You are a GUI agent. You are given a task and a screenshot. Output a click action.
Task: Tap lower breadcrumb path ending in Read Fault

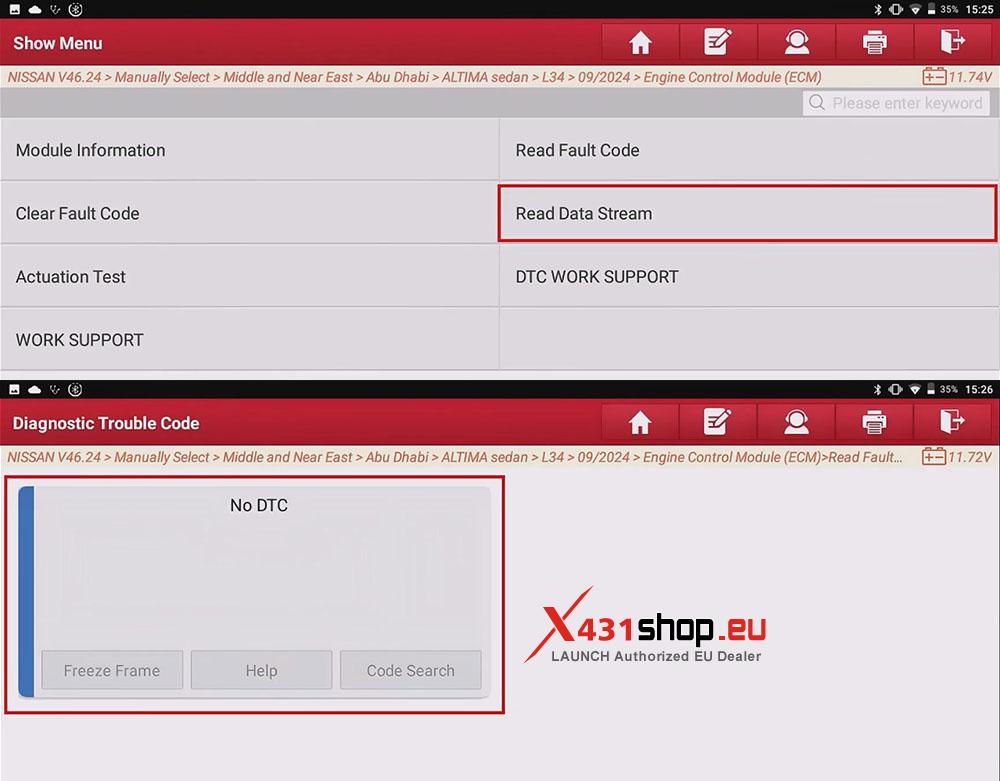click(455, 457)
